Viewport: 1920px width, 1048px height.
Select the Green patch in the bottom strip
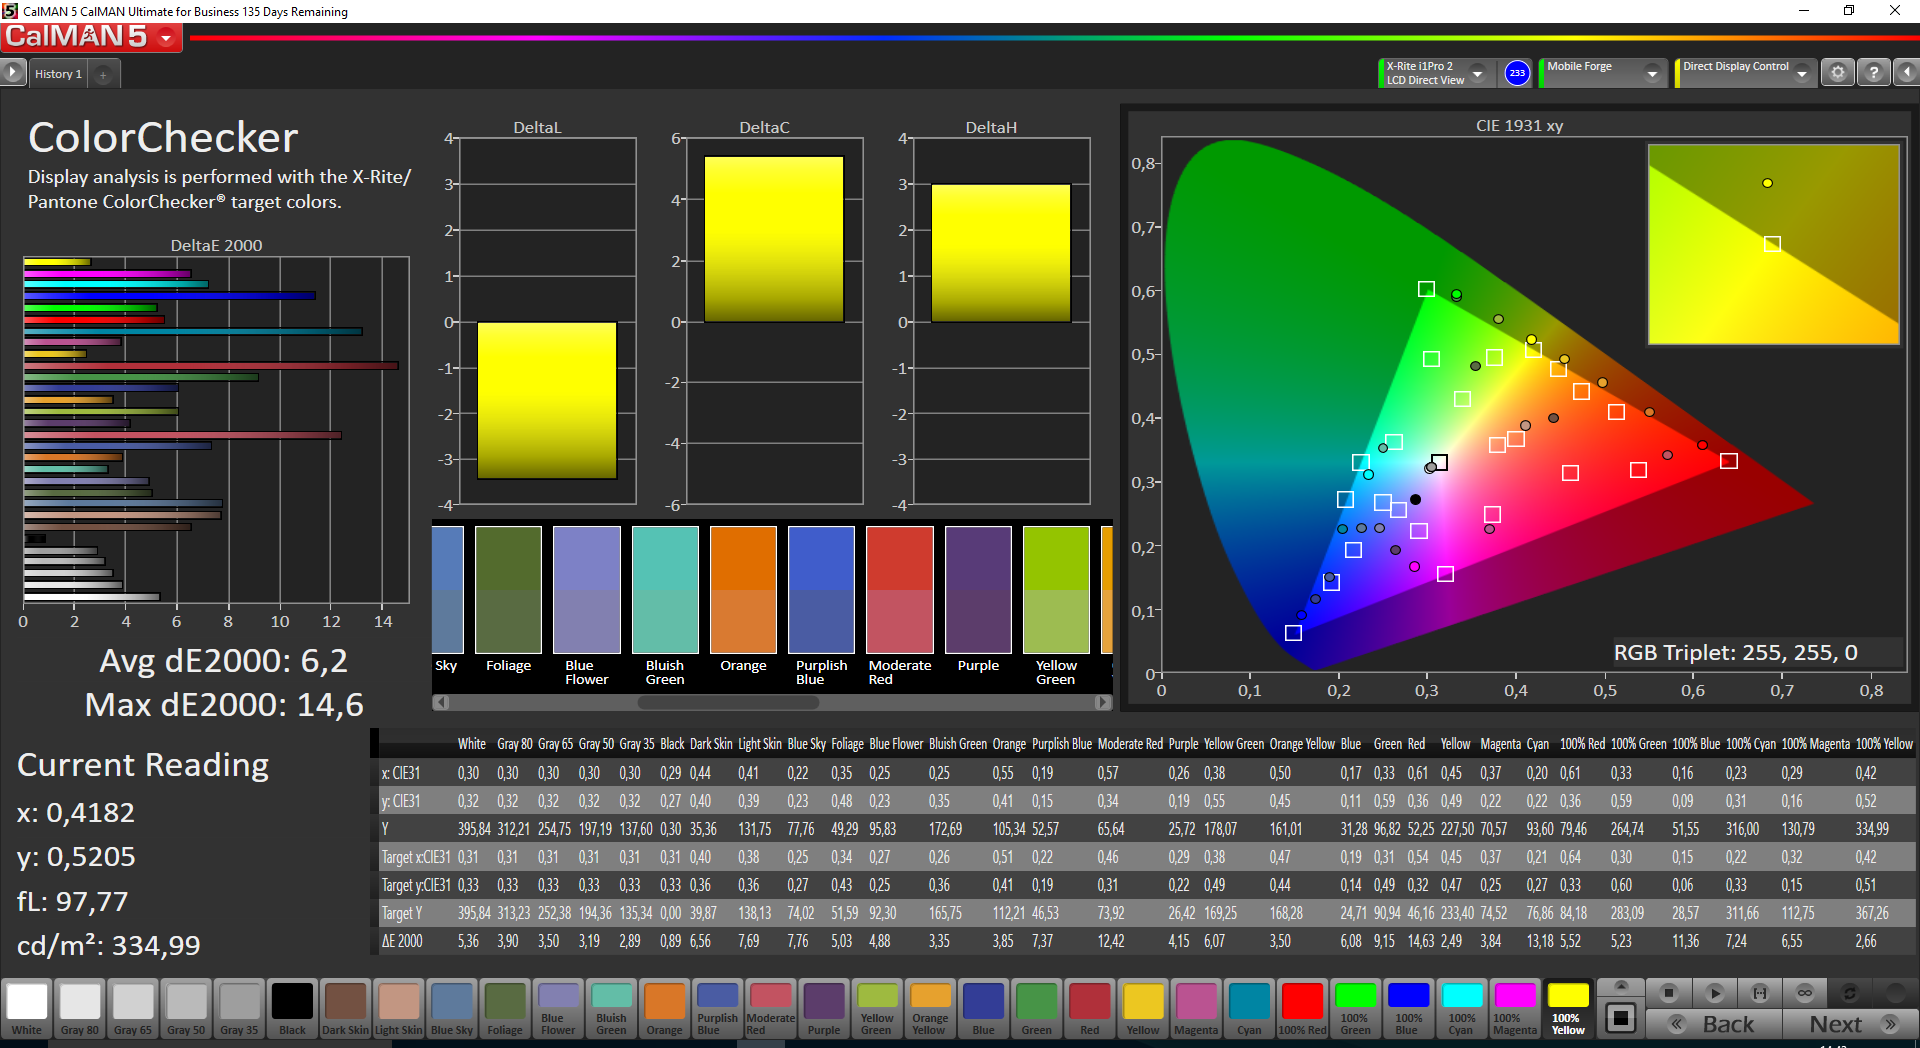pyautogui.click(x=1036, y=1009)
